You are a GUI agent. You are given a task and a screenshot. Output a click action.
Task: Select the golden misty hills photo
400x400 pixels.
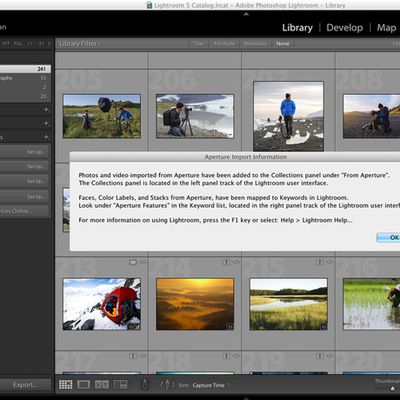(x=195, y=304)
